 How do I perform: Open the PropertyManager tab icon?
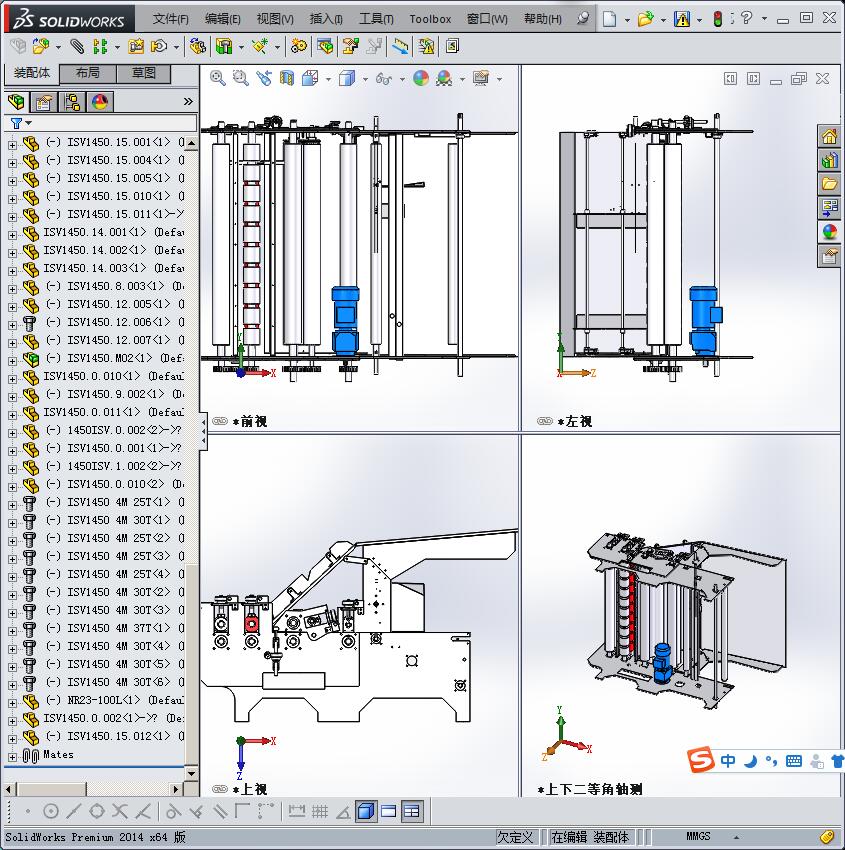click(43, 102)
